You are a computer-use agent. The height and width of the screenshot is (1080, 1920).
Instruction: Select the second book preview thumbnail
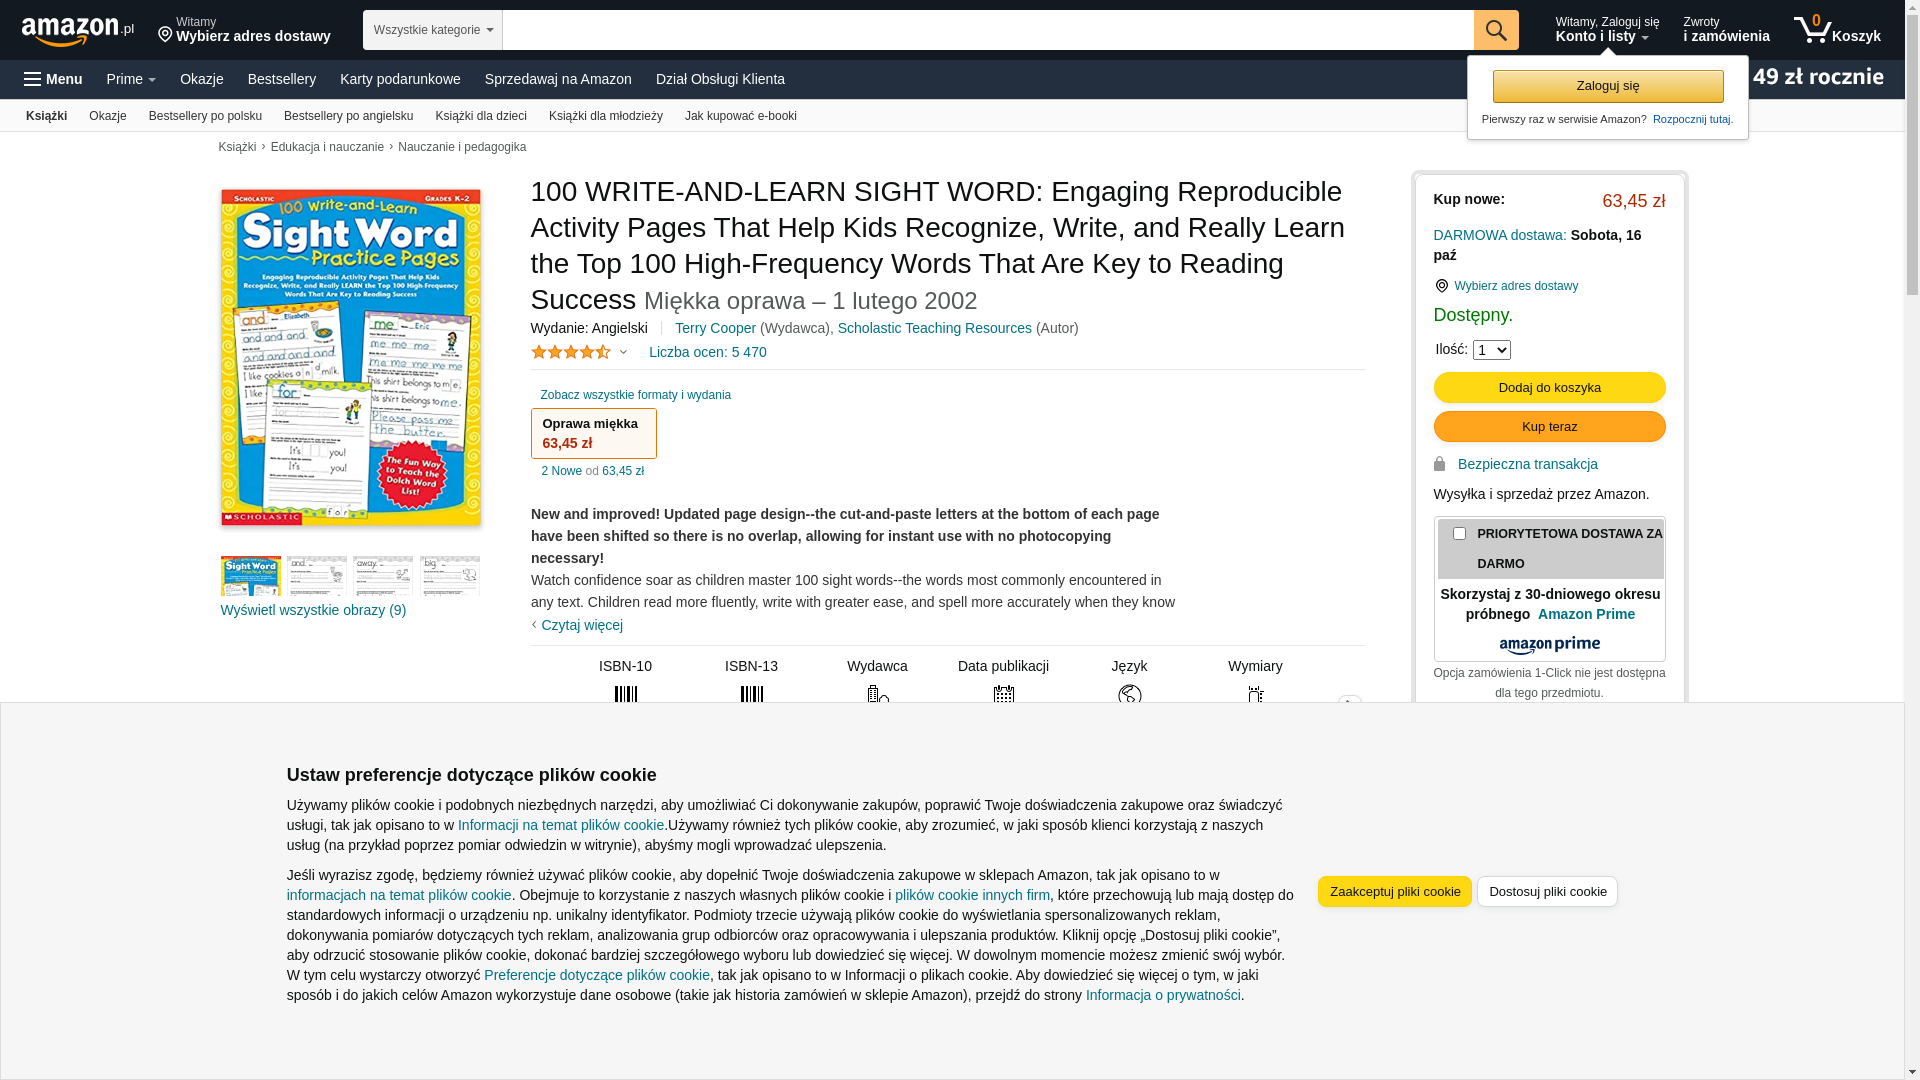pyautogui.click(x=316, y=576)
